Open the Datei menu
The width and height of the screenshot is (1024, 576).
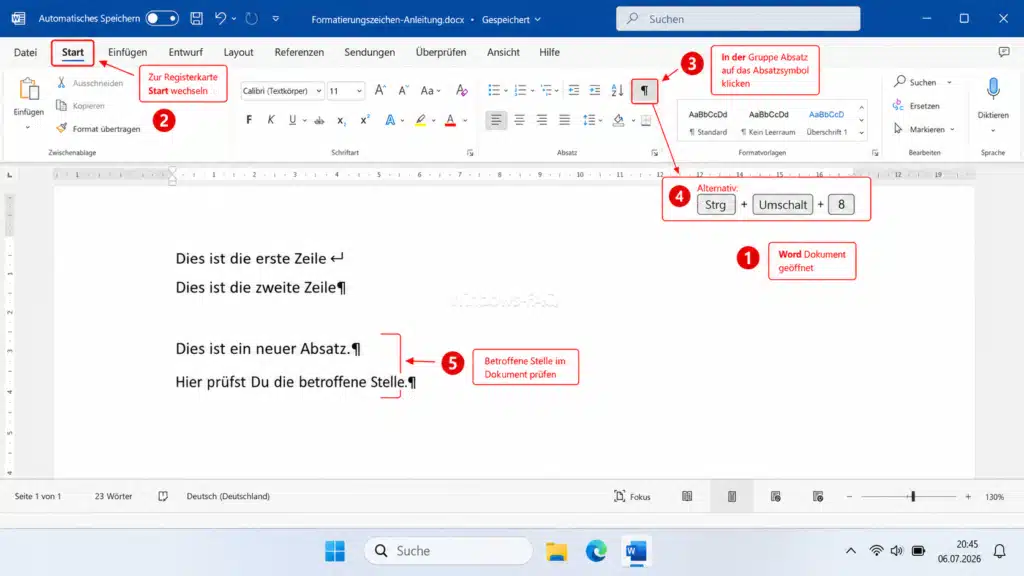(25, 52)
